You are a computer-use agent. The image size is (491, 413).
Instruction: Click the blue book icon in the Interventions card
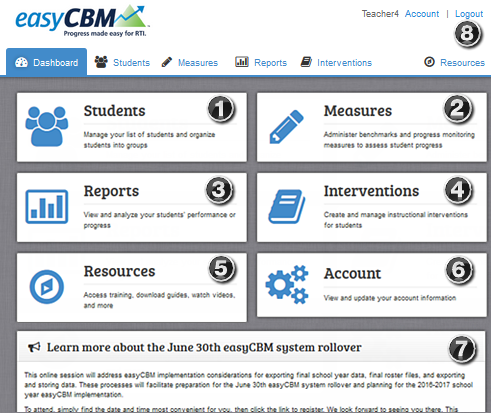tap(287, 206)
